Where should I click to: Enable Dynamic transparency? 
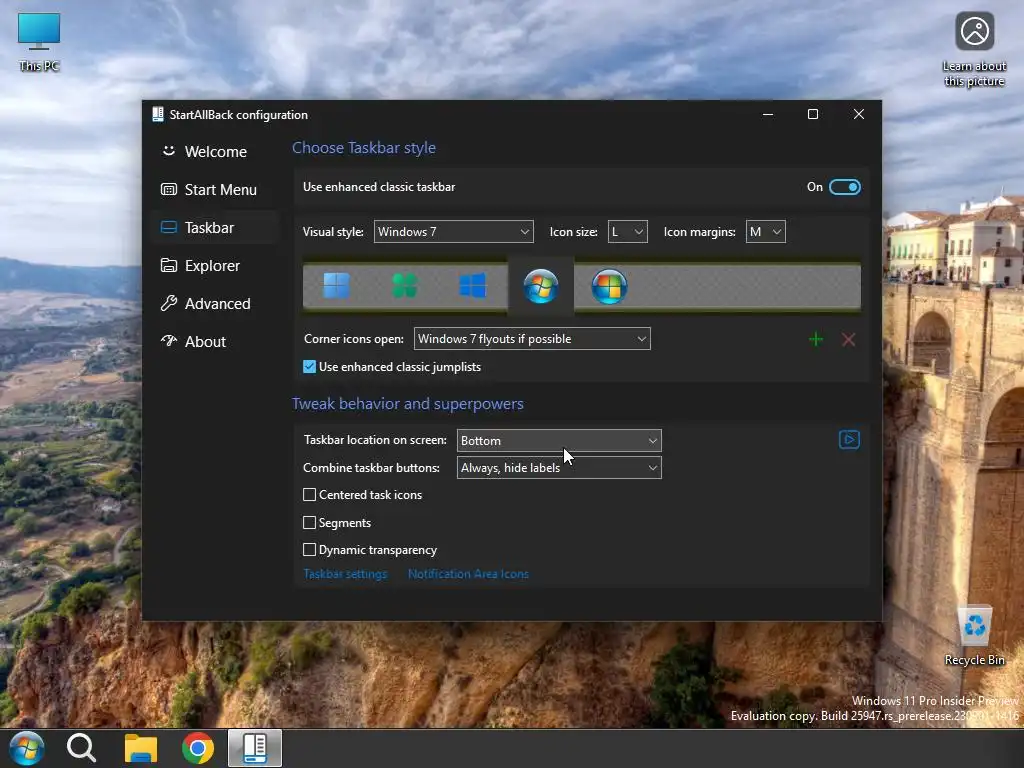click(310, 550)
